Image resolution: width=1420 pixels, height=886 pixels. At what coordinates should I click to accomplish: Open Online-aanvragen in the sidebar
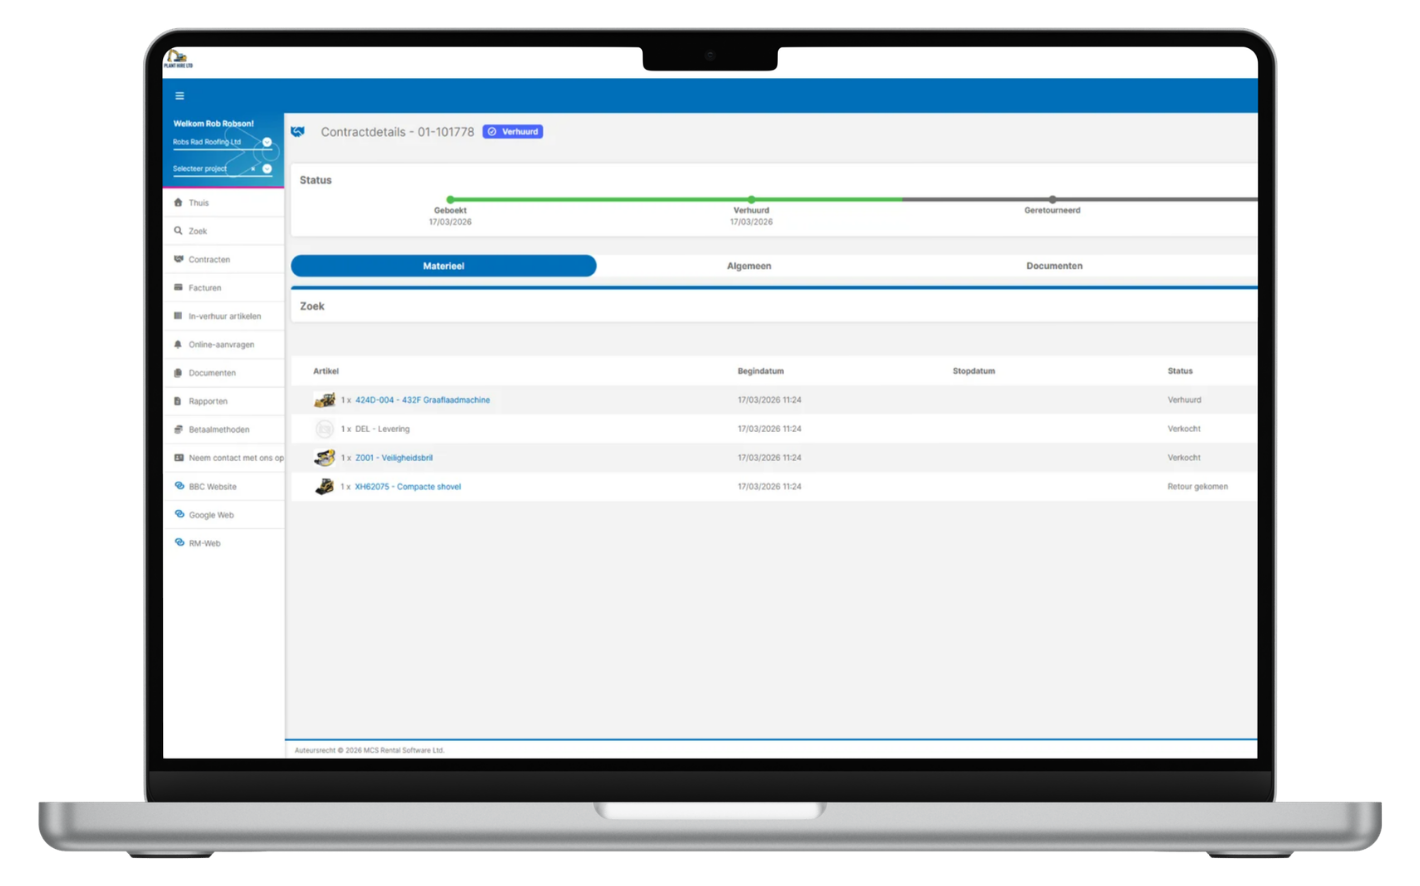point(223,344)
